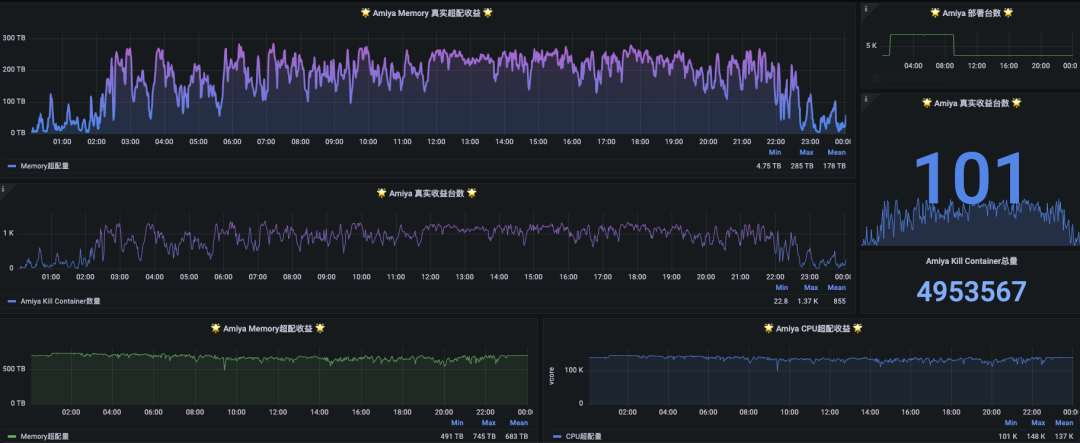Click the 148 K max value
The width and height of the screenshot is (1080, 443).
click(1037, 436)
